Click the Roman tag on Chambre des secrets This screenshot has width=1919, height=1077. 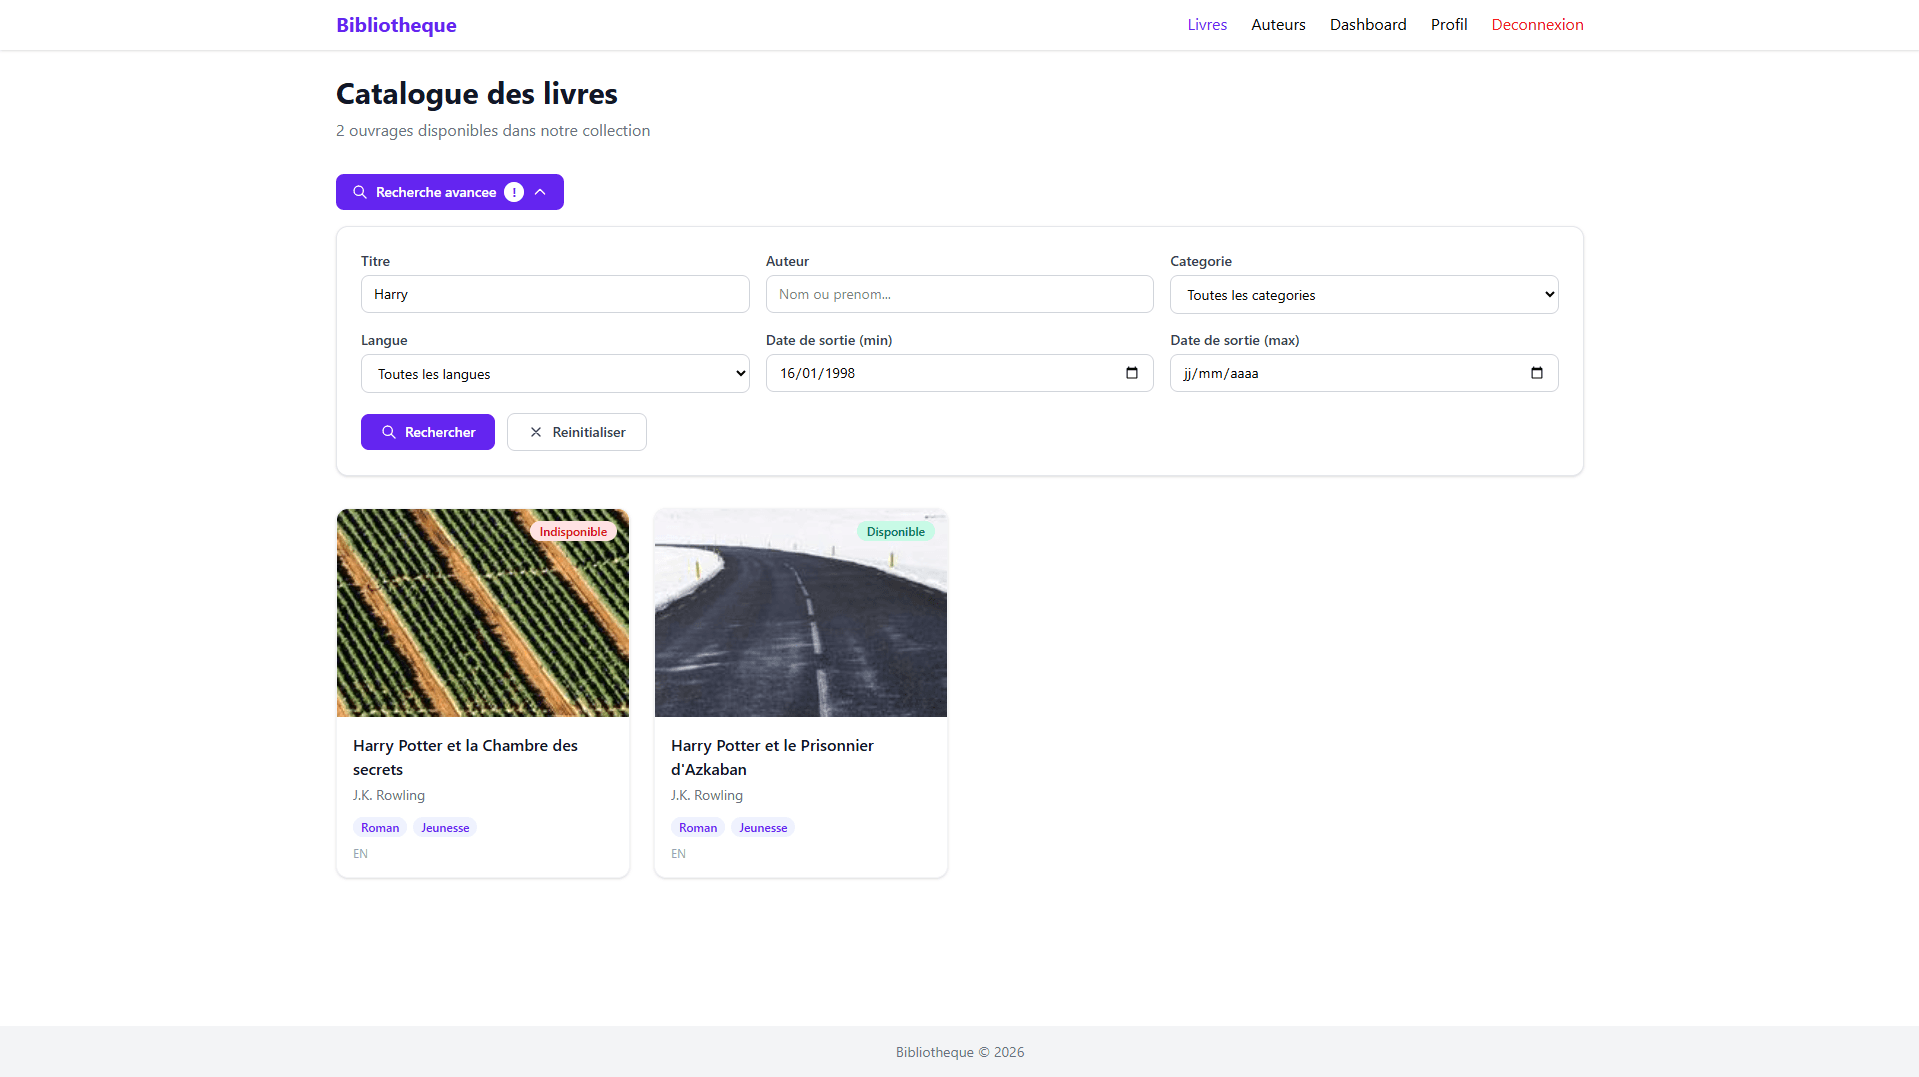click(379, 827)
